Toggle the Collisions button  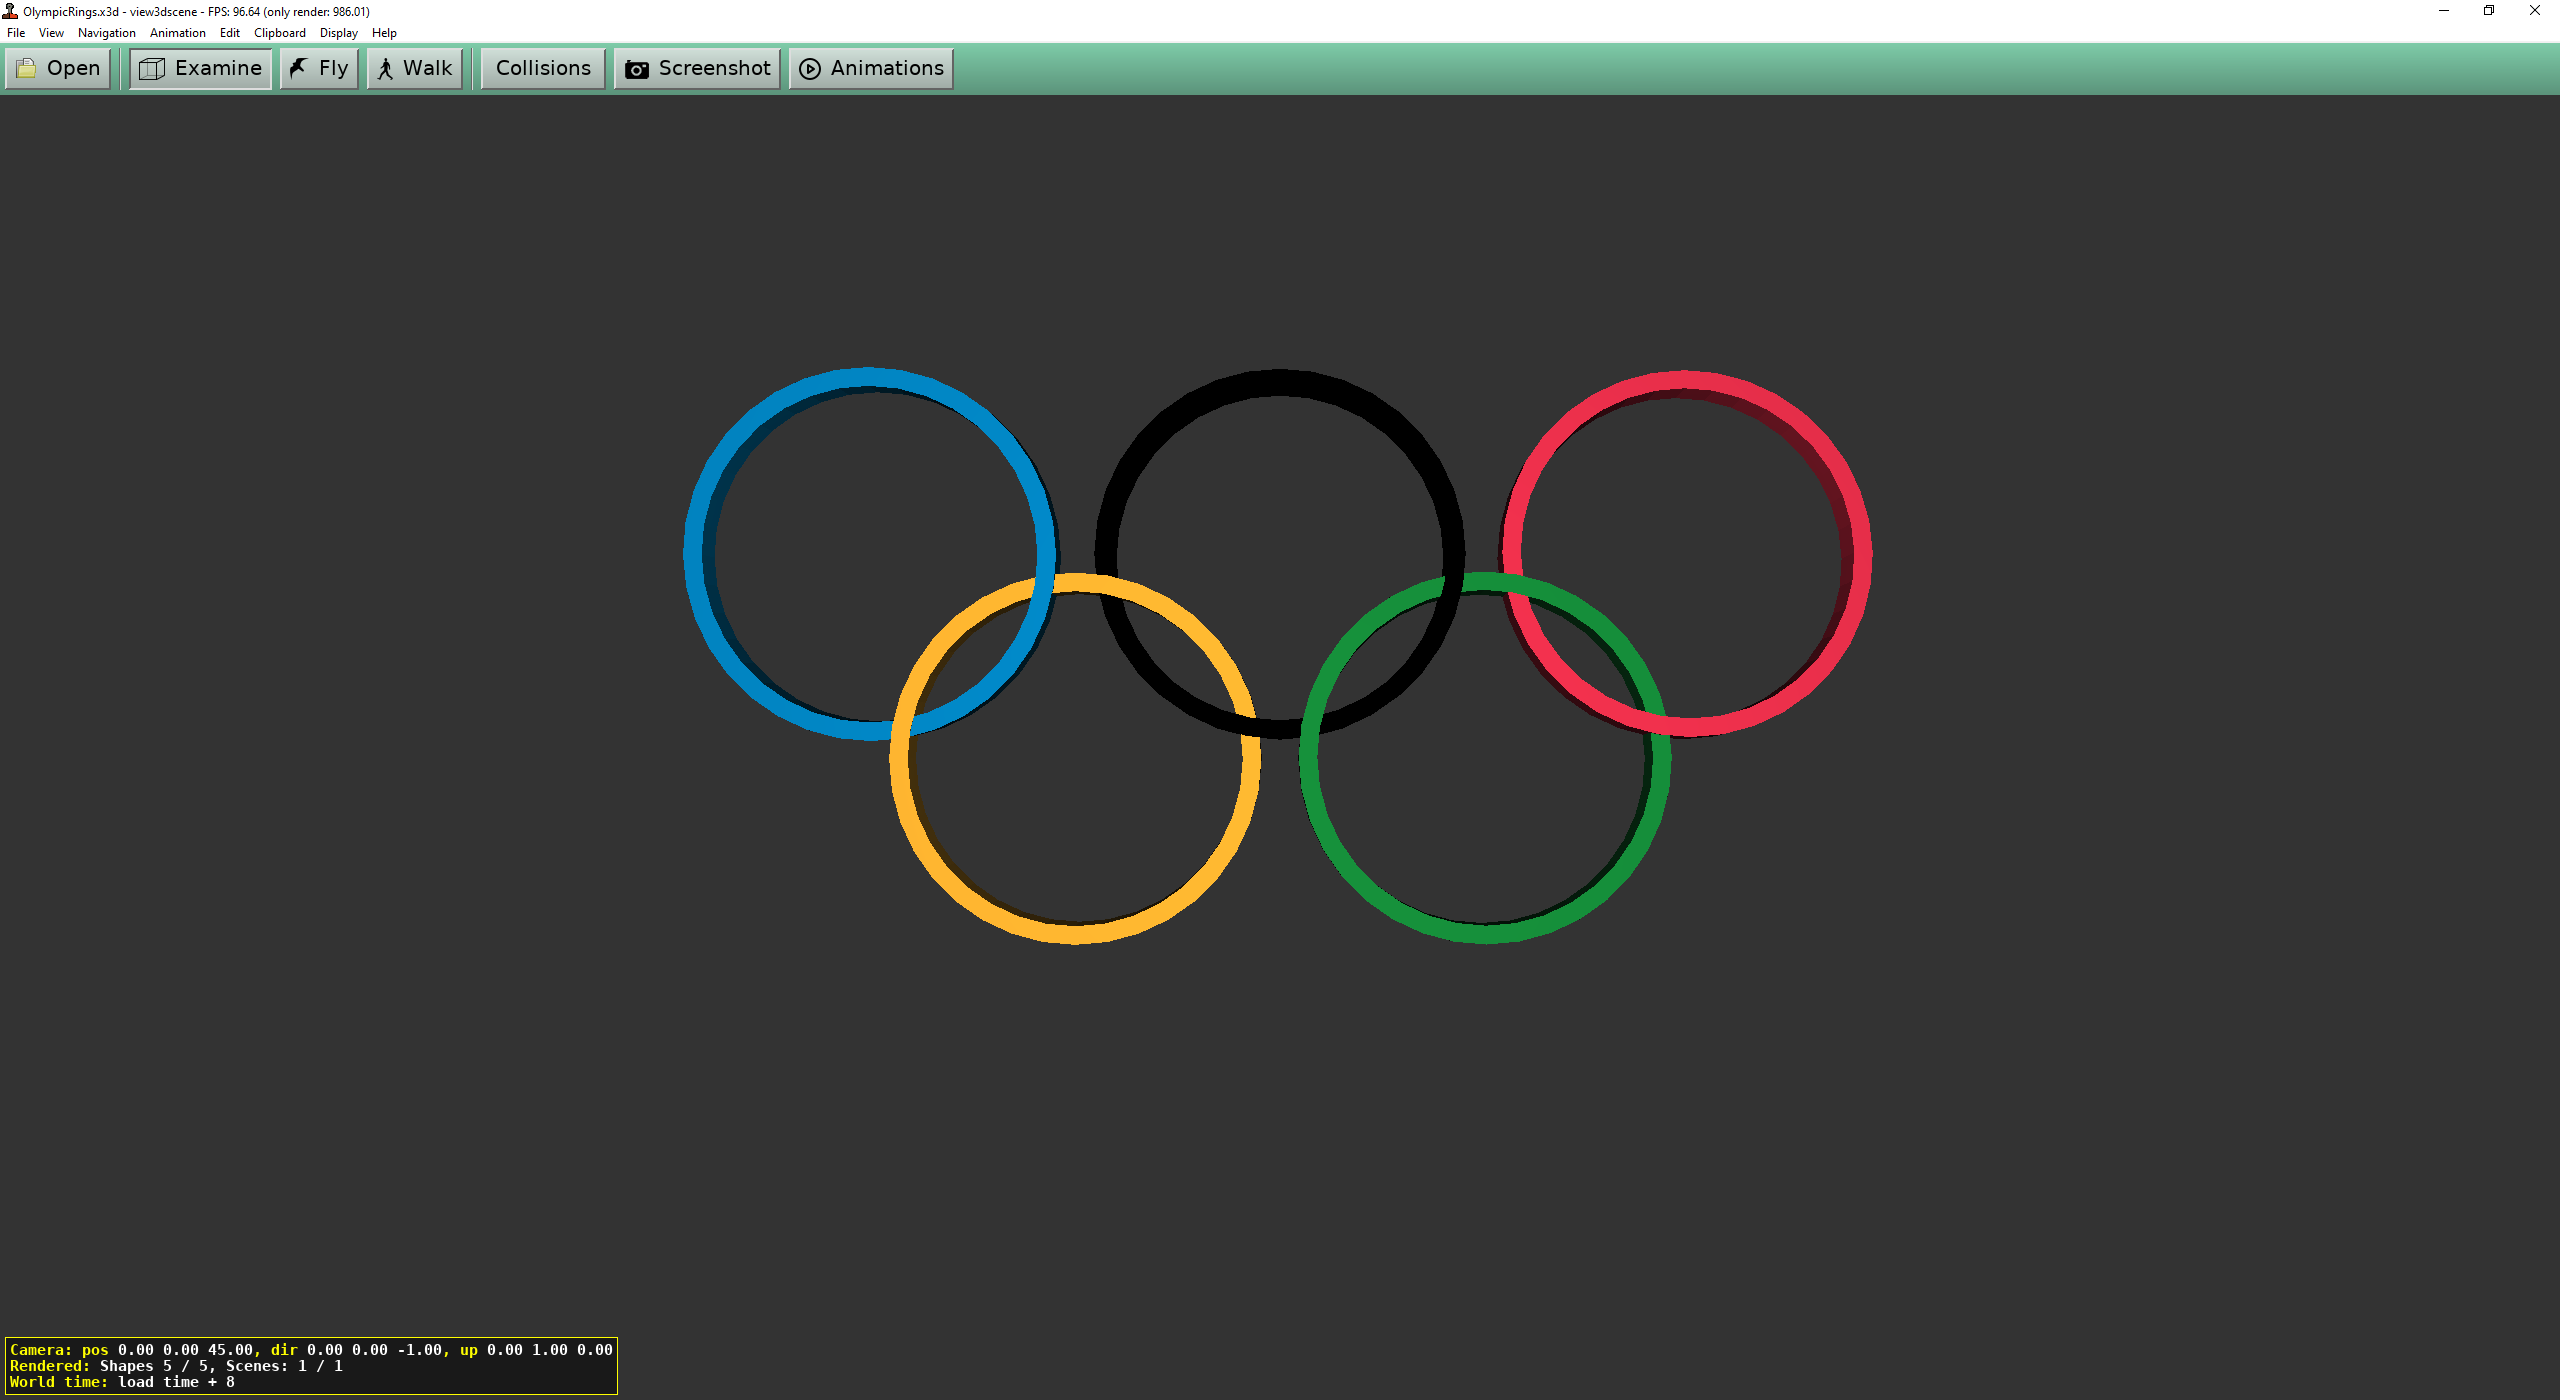543,68
